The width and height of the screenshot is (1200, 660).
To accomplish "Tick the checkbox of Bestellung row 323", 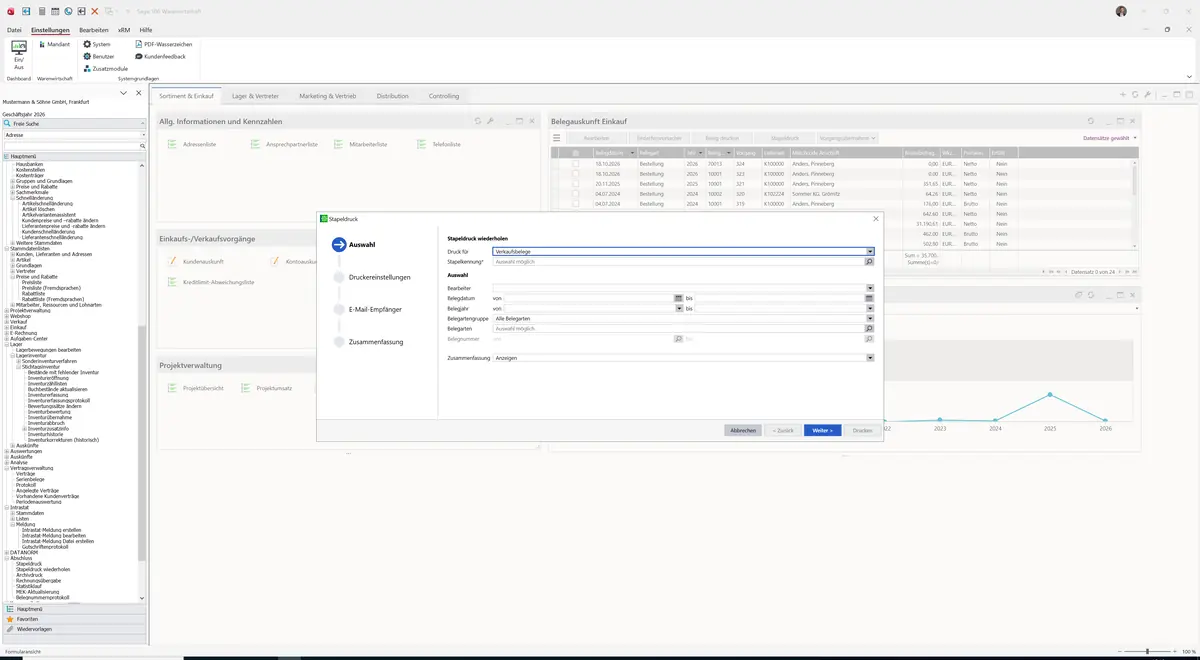I will click(575, 174).
